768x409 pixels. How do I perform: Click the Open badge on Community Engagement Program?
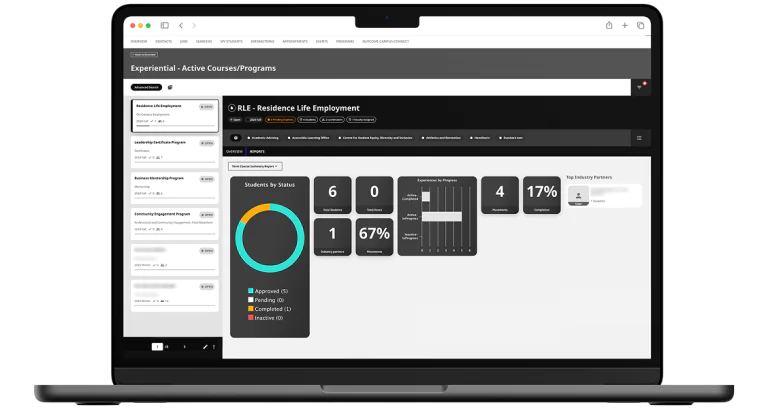207,215
